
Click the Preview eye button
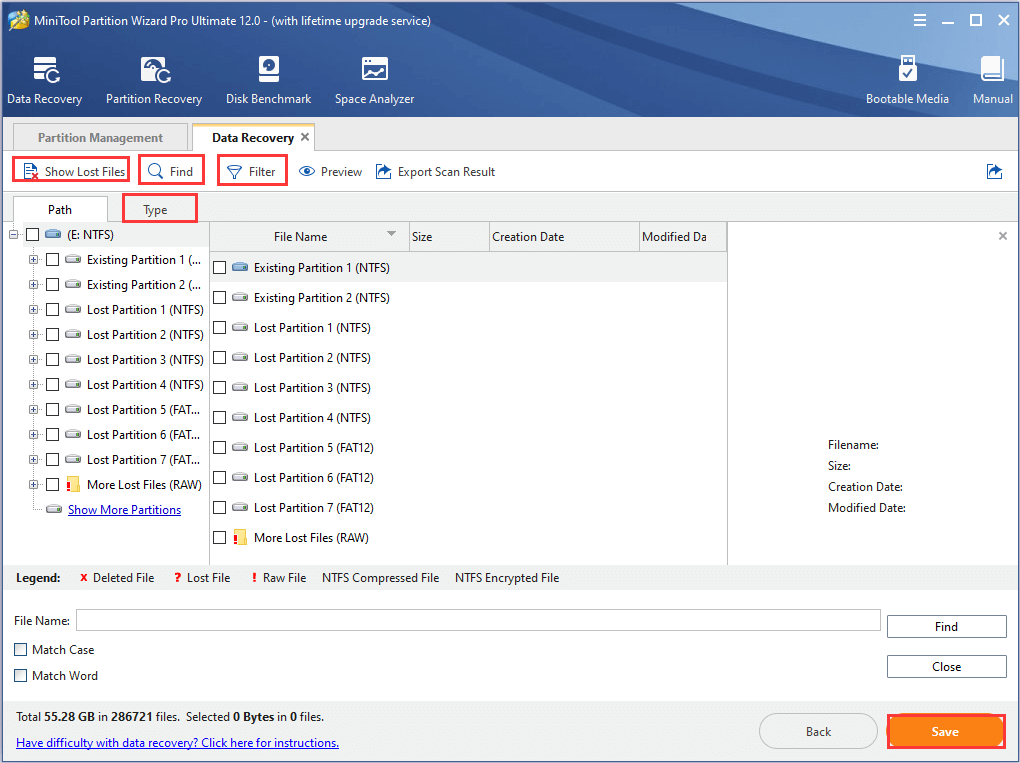[x=330, y=172]
